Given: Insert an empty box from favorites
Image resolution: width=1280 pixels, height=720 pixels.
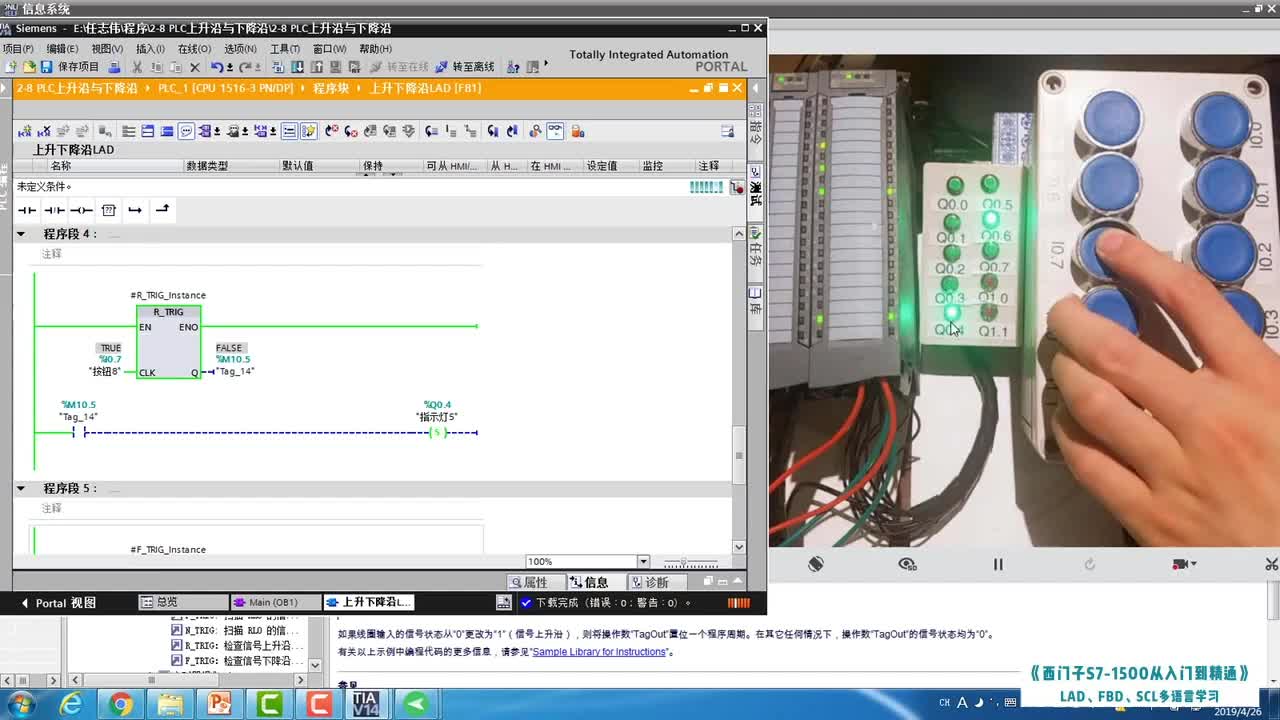Looking at the screenshot, I should pyautogui.click(x=109, y=210).
